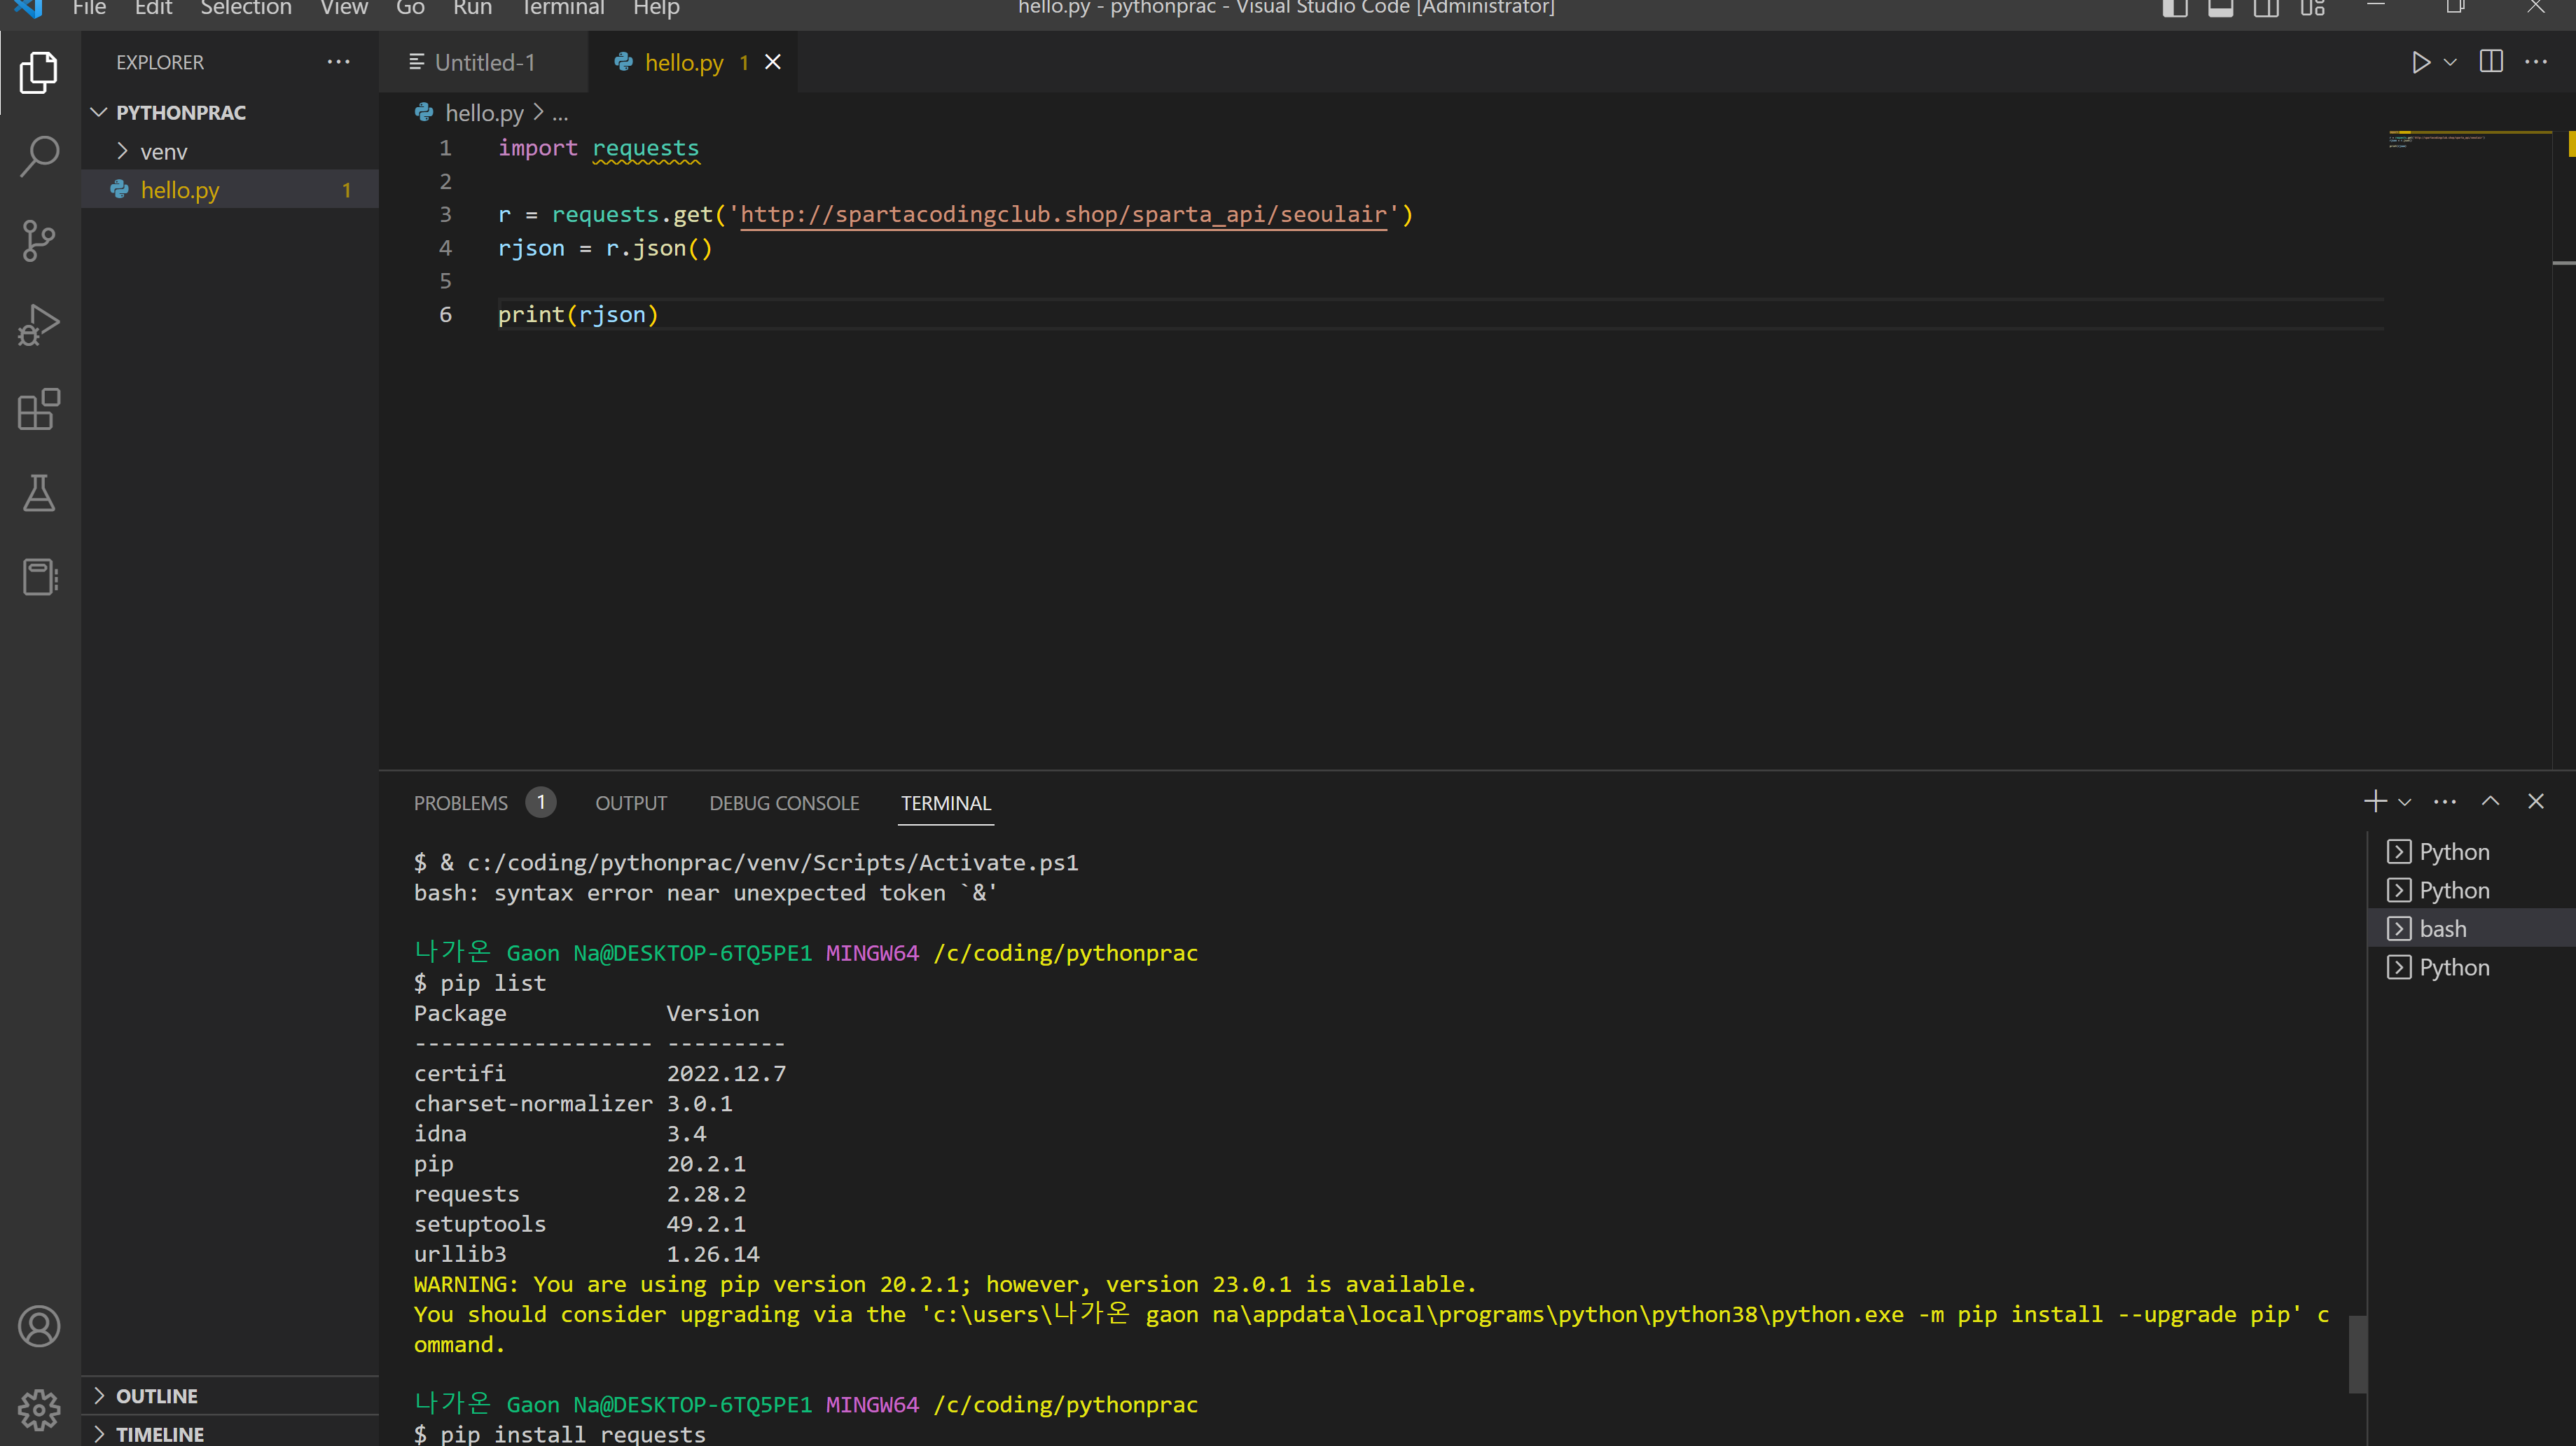2576x1446 pixels.
Task: Click the terminal vertical scrollbar thumb
Action: coord(2357,1353)
